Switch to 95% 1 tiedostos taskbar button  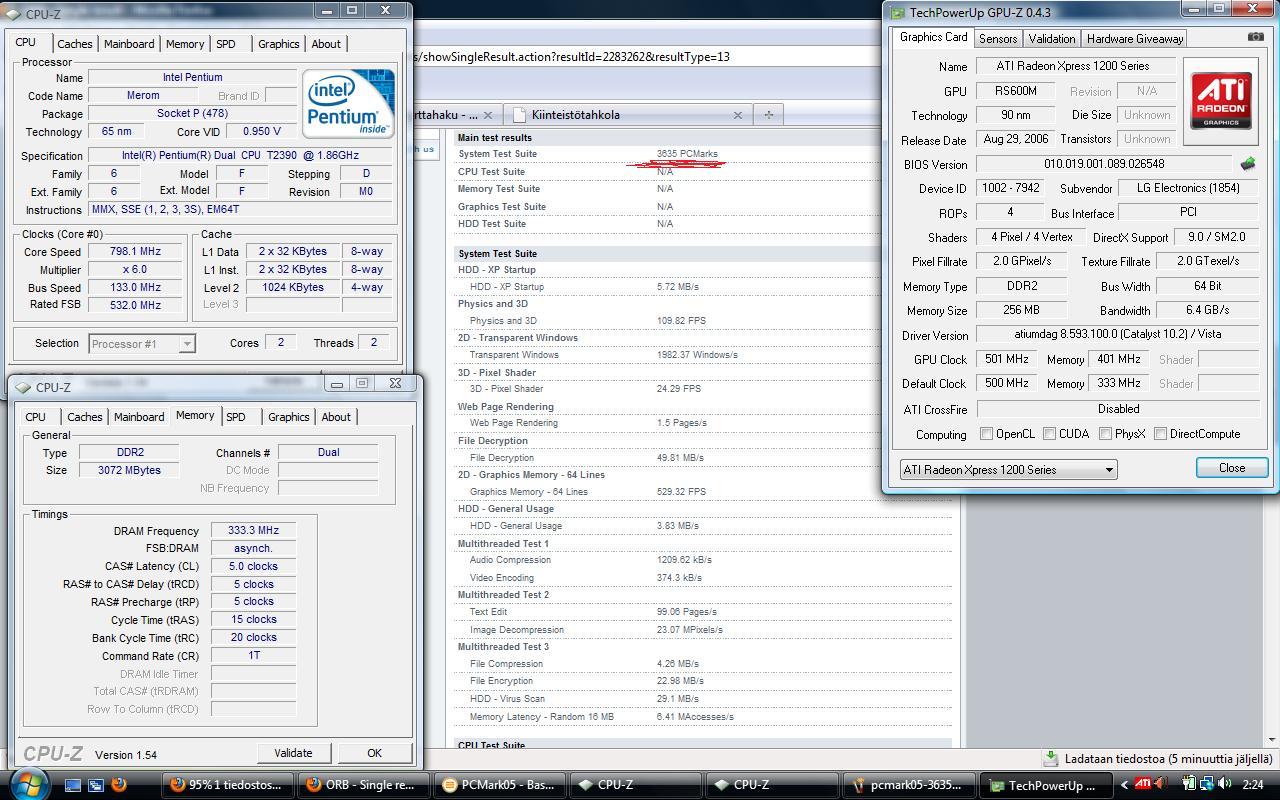(228, 785)
